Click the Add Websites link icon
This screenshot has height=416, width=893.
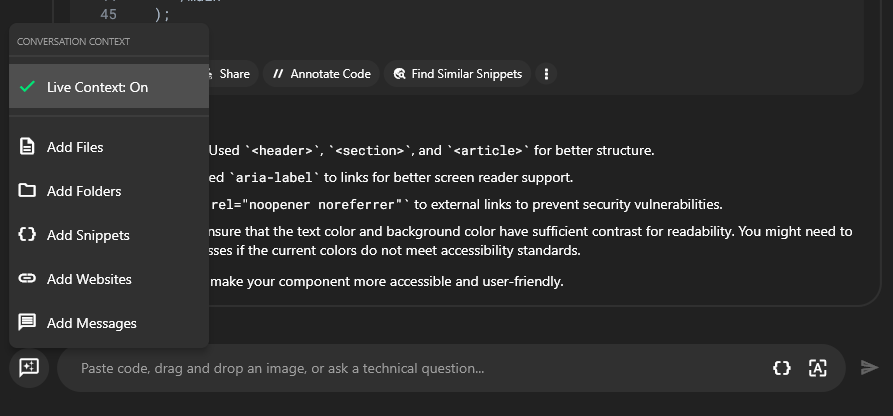pyautogui.click(x=27, y=278)
